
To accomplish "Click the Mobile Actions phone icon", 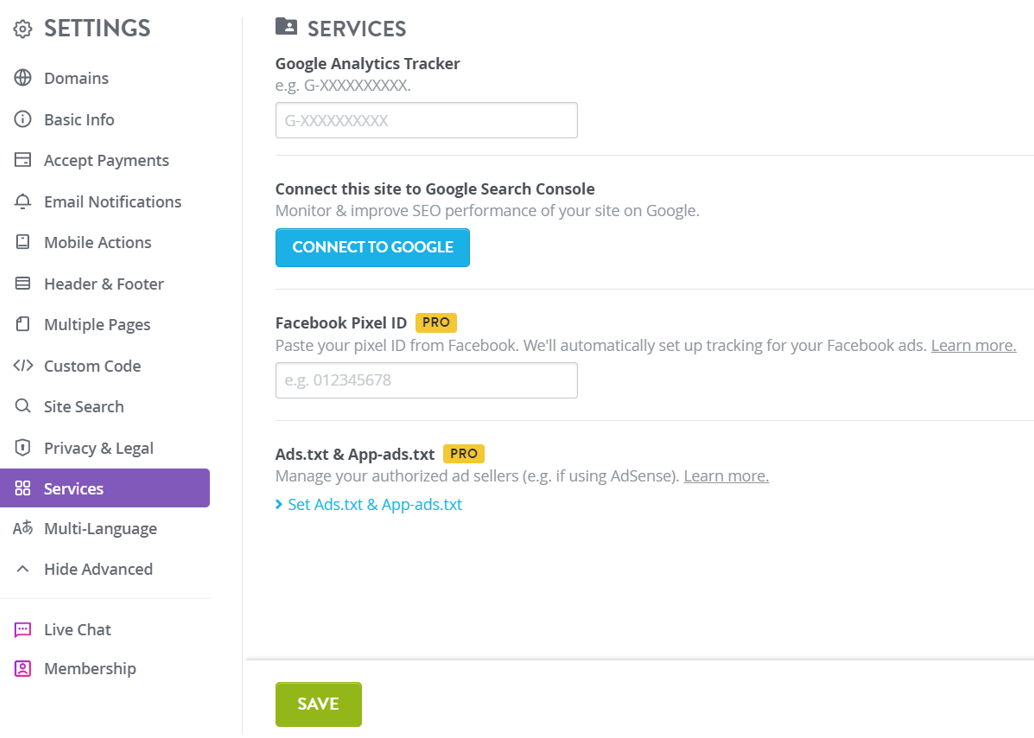I will [x=23, y=242].
